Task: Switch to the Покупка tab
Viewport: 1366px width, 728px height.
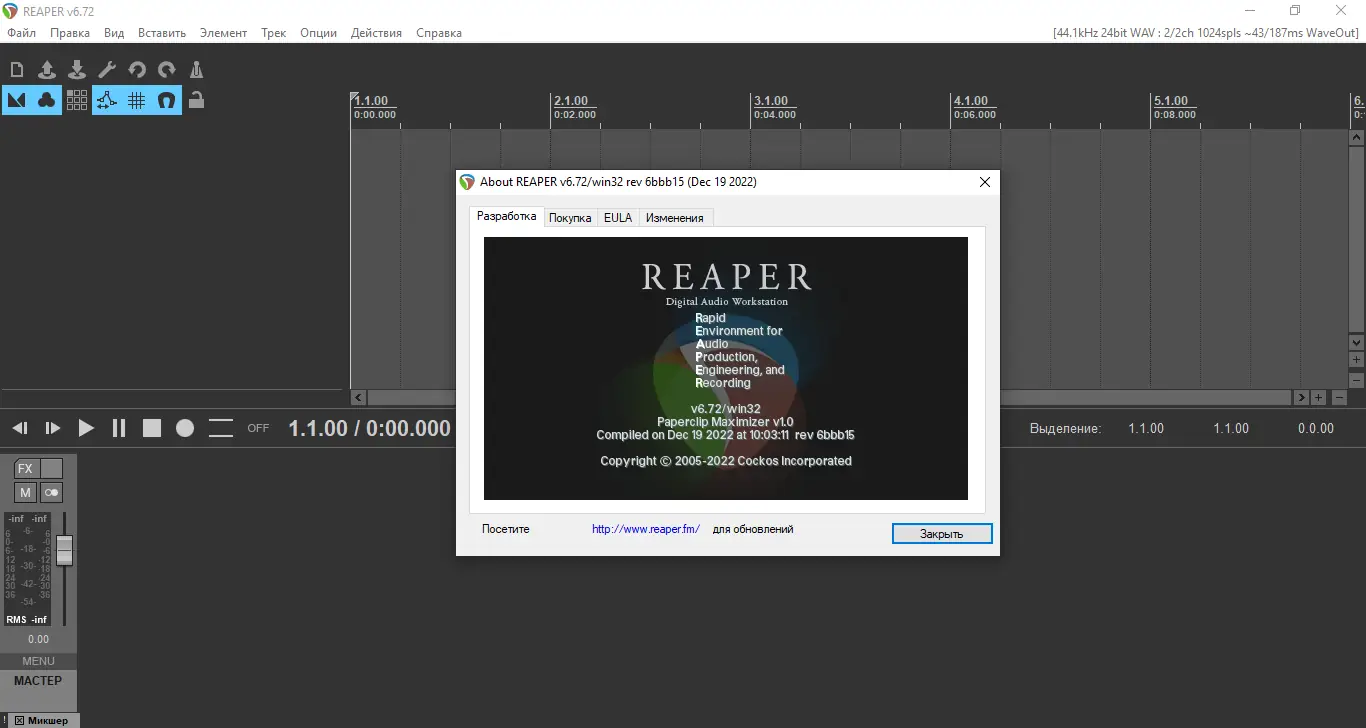Action: coord(570,217)
